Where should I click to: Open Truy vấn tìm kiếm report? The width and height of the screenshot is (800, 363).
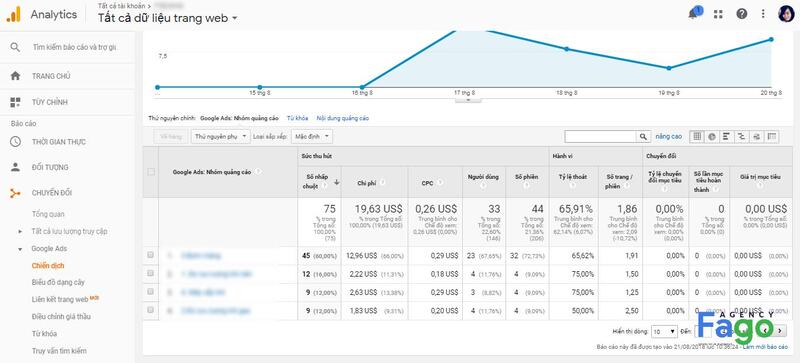click(x=59, y=351)
